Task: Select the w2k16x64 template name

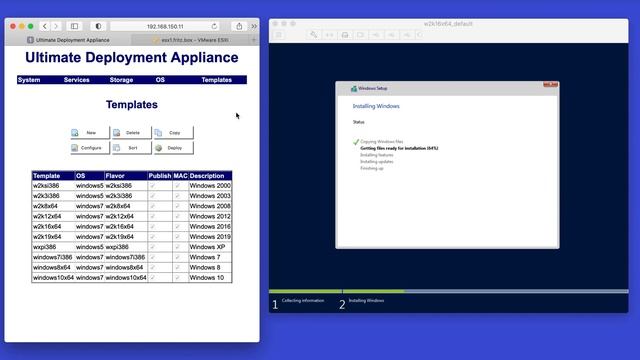Action: [x=47, y=227]
